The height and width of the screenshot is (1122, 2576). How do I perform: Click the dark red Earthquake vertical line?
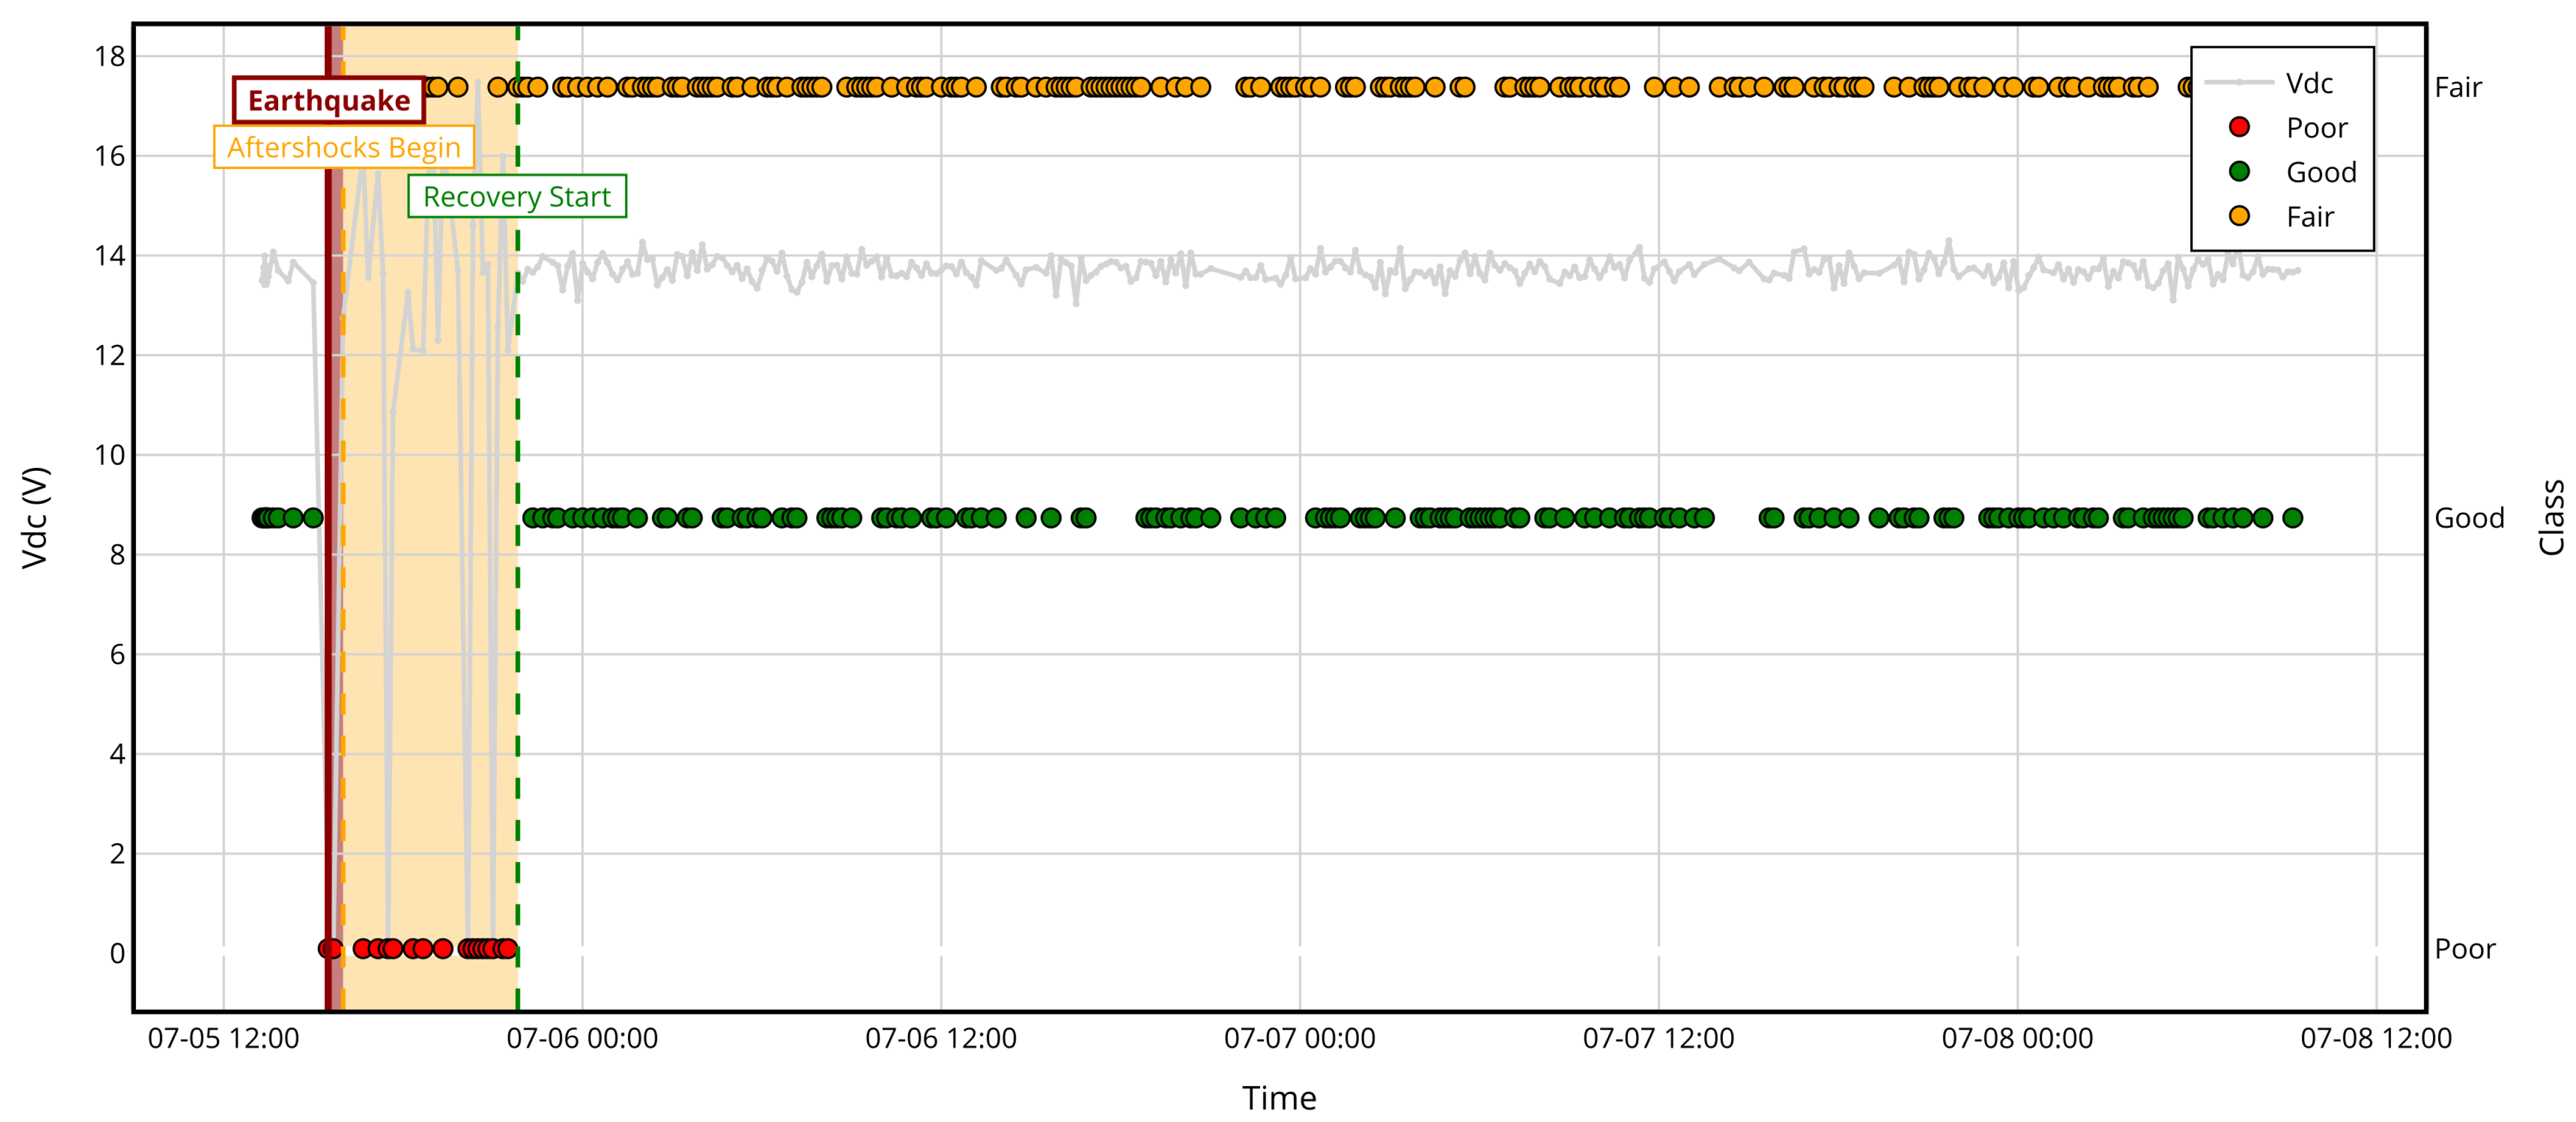click(328, 600)
